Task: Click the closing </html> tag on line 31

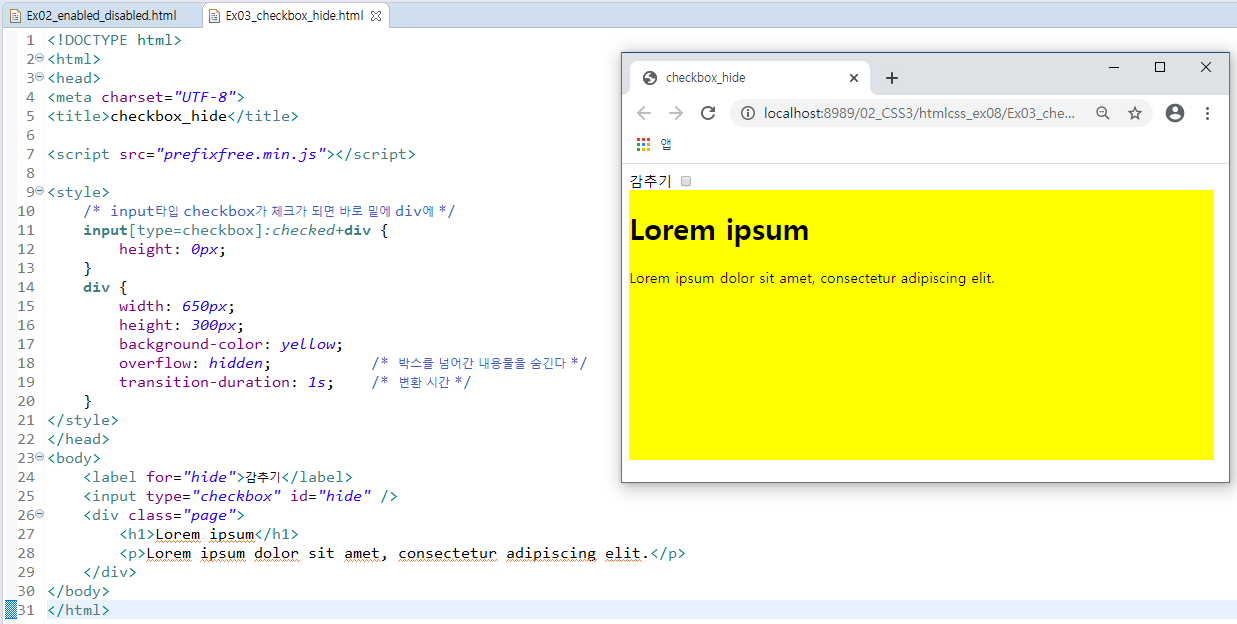Action: 78,610
